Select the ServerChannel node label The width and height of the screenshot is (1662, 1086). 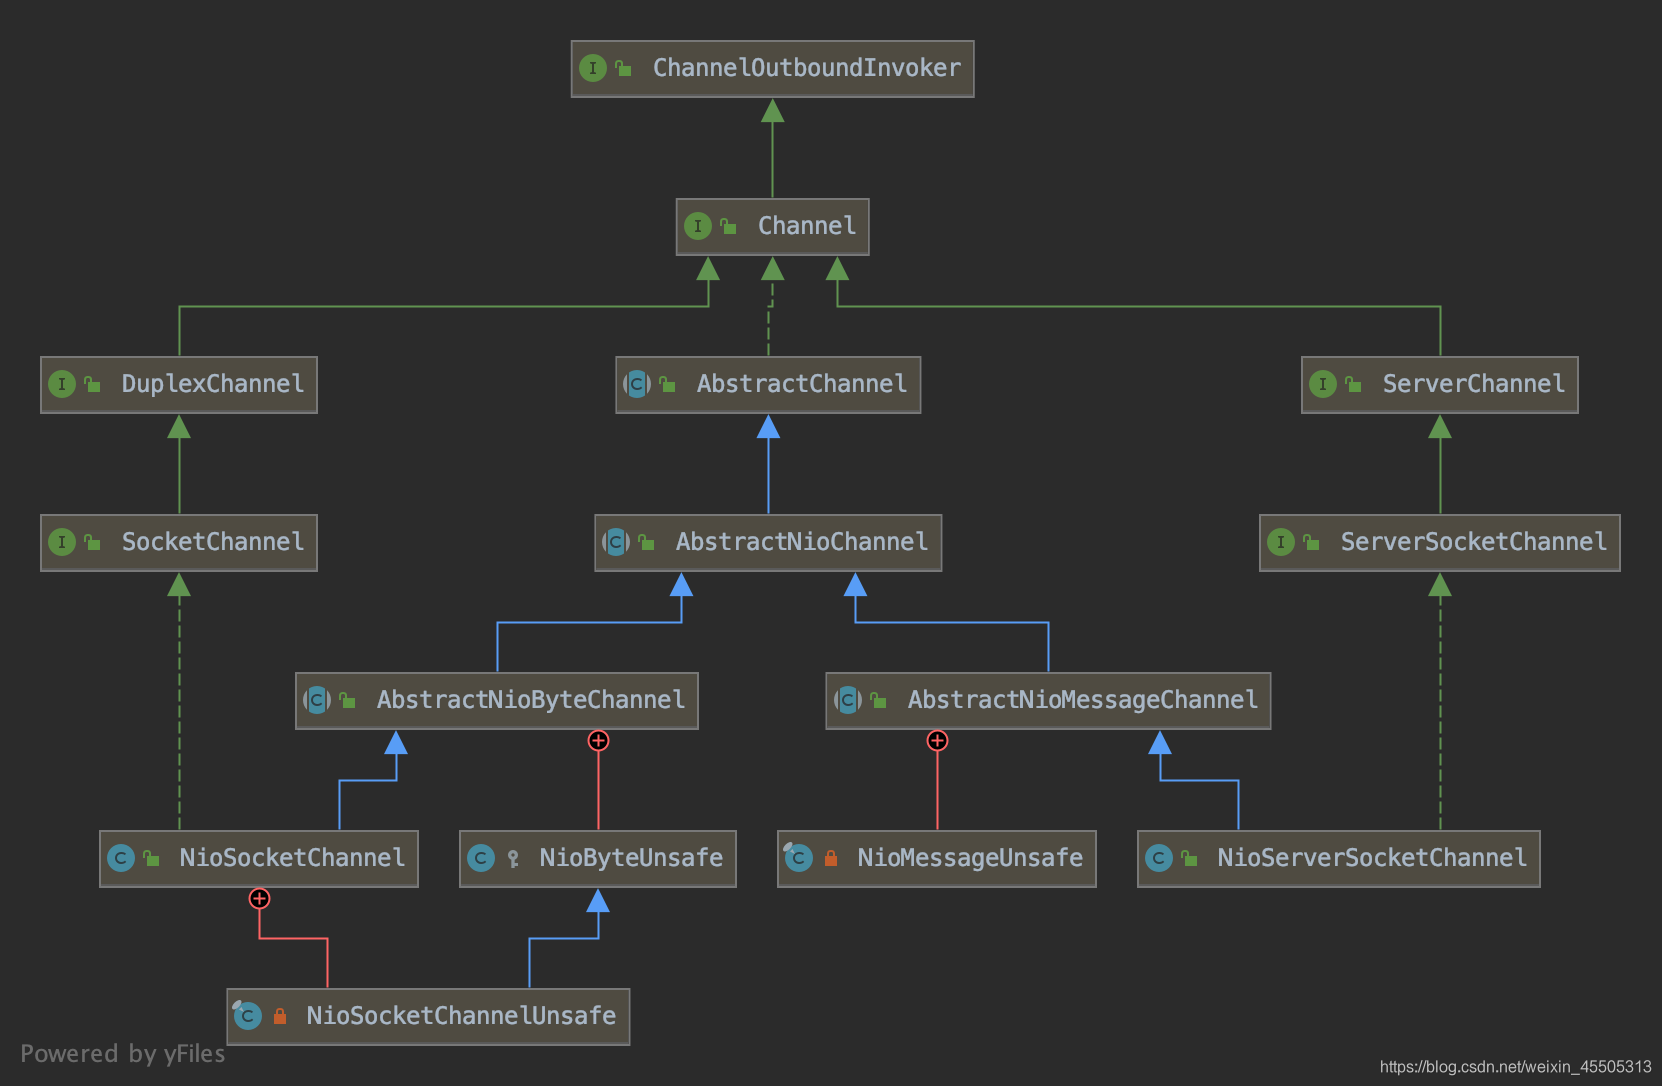(x=1474, y=384)
